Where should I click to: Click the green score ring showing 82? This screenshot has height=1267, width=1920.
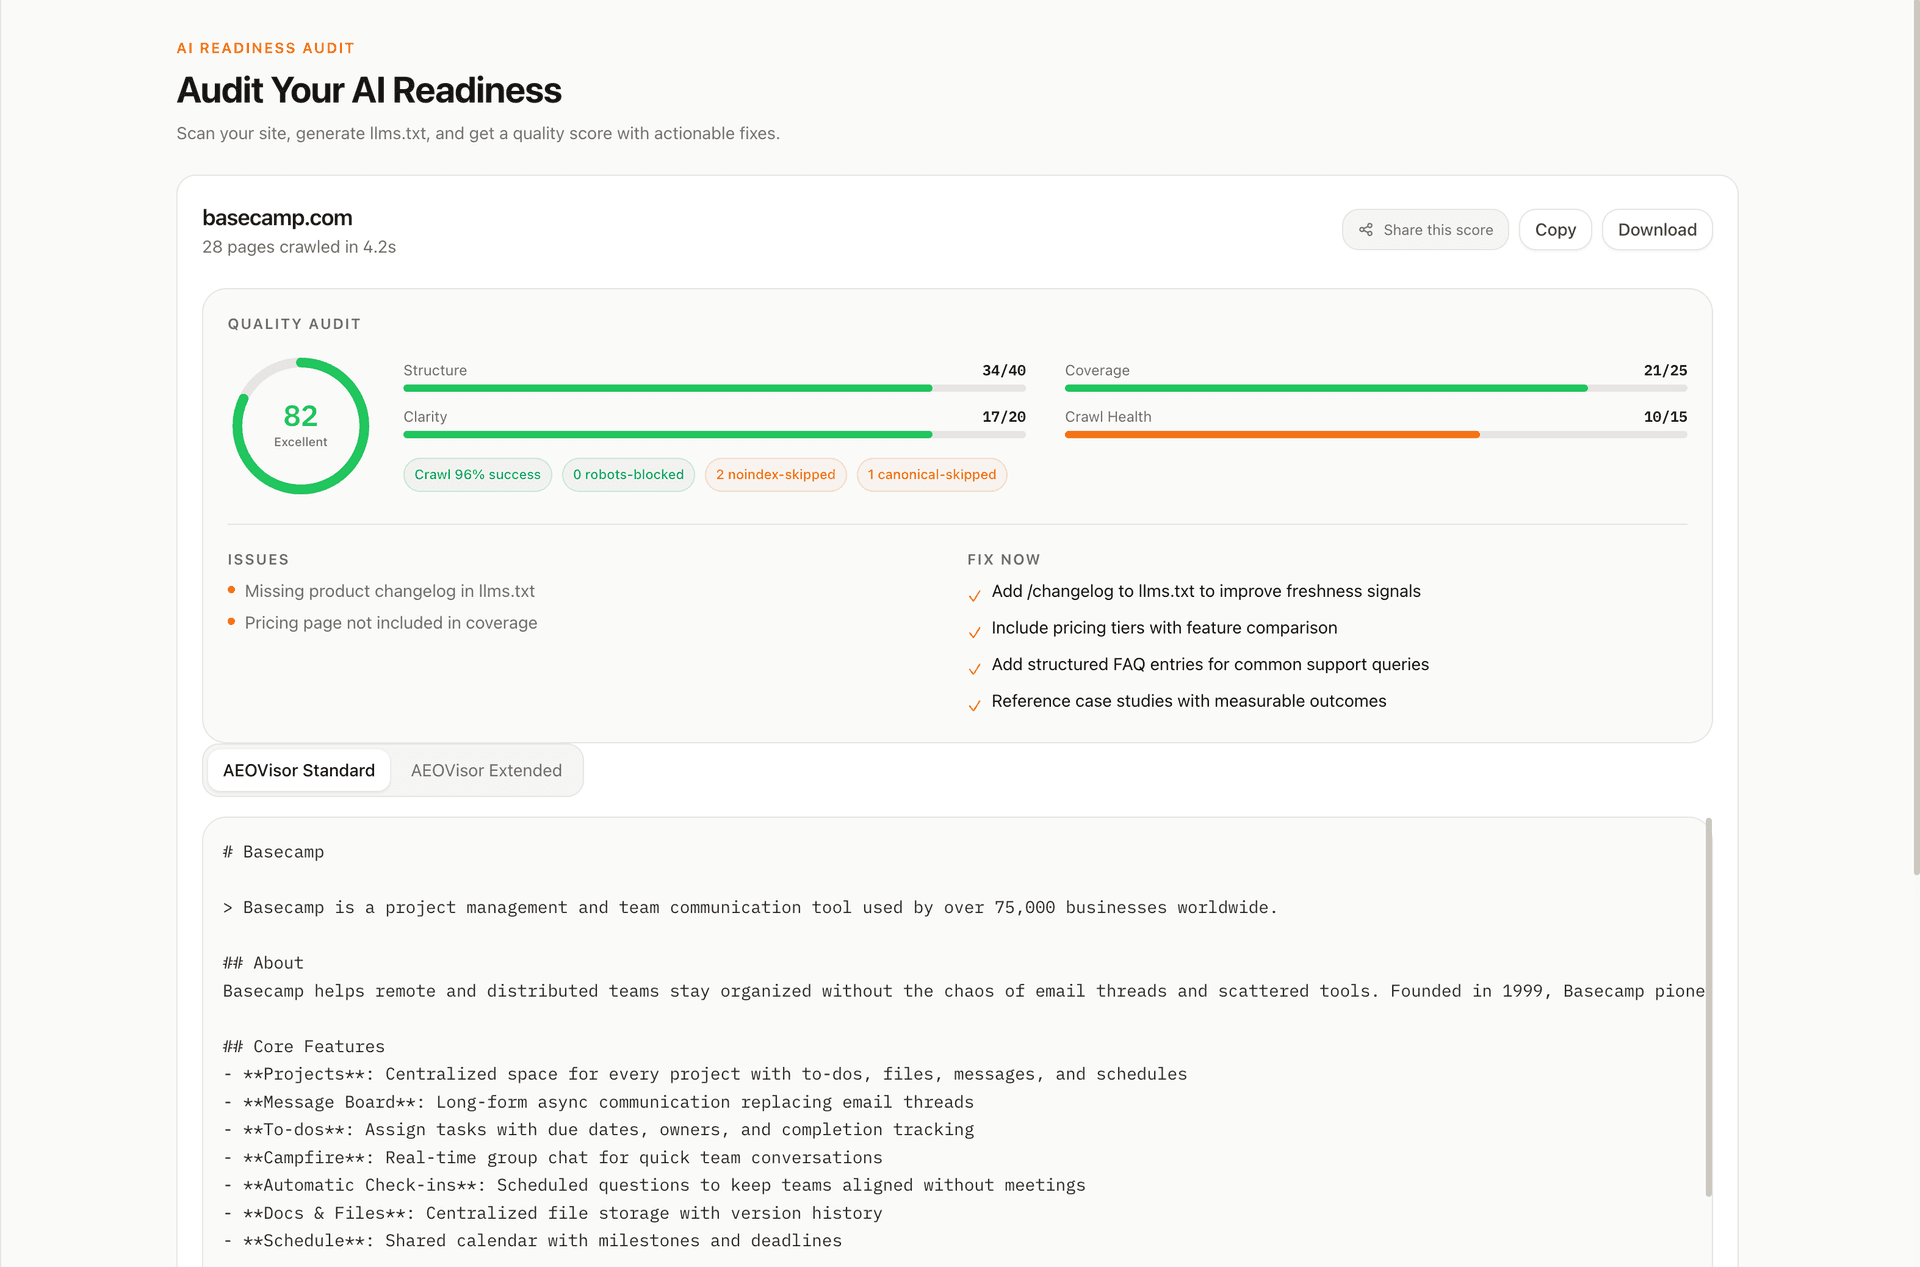[300, 425]
